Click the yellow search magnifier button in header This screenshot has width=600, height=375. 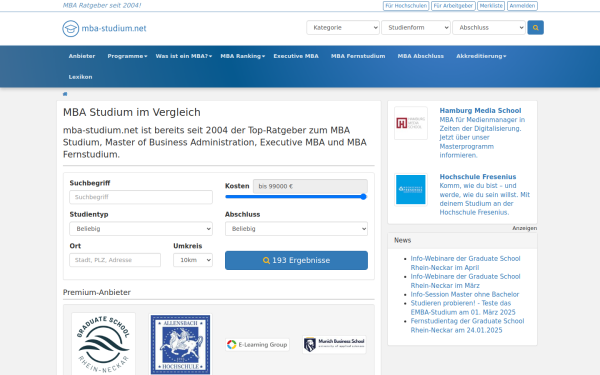[x=535, y=28]
